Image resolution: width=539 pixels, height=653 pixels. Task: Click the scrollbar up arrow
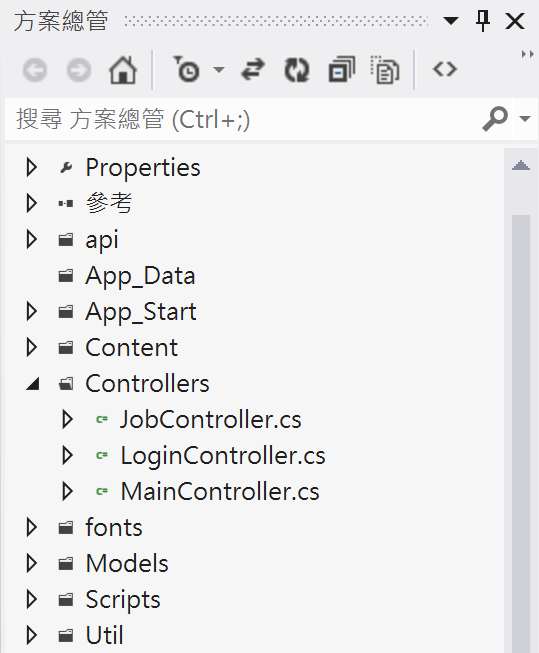521,165
